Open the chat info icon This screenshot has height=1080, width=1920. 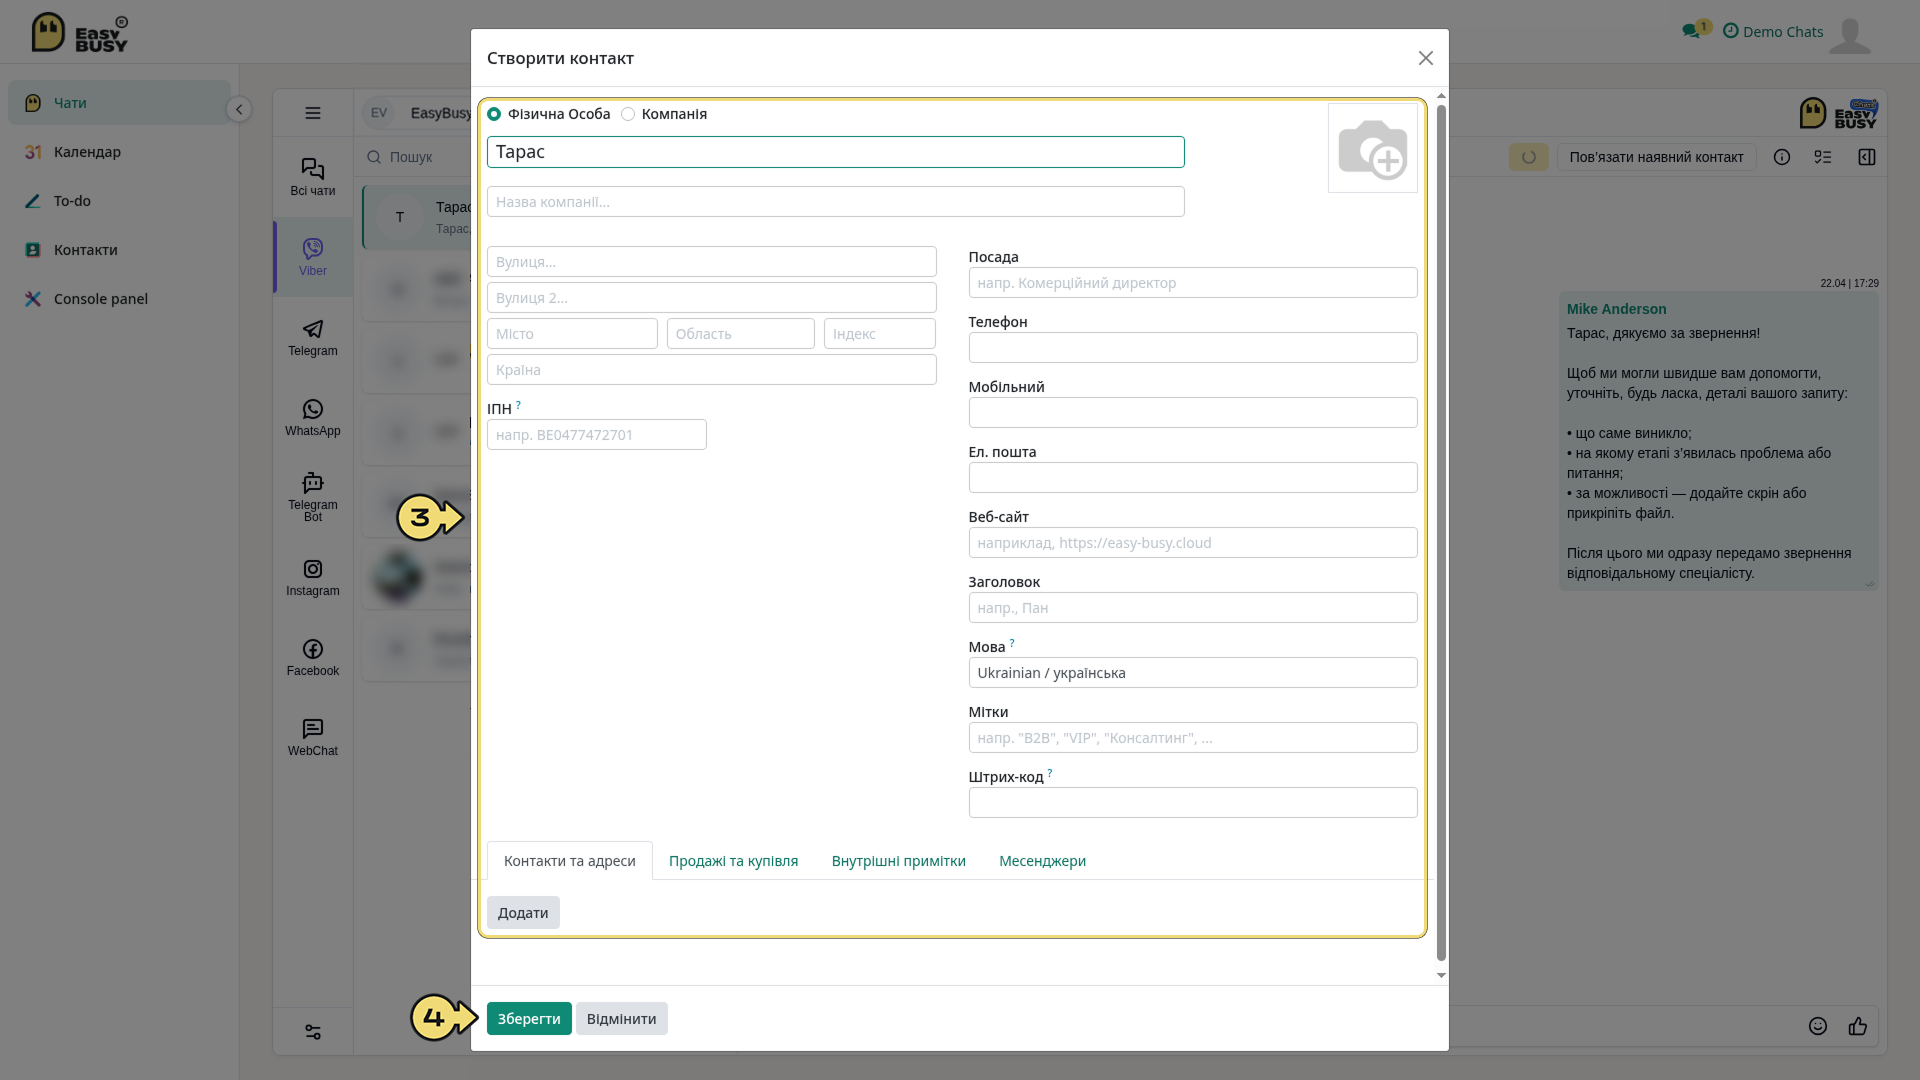click(1782, 157)
